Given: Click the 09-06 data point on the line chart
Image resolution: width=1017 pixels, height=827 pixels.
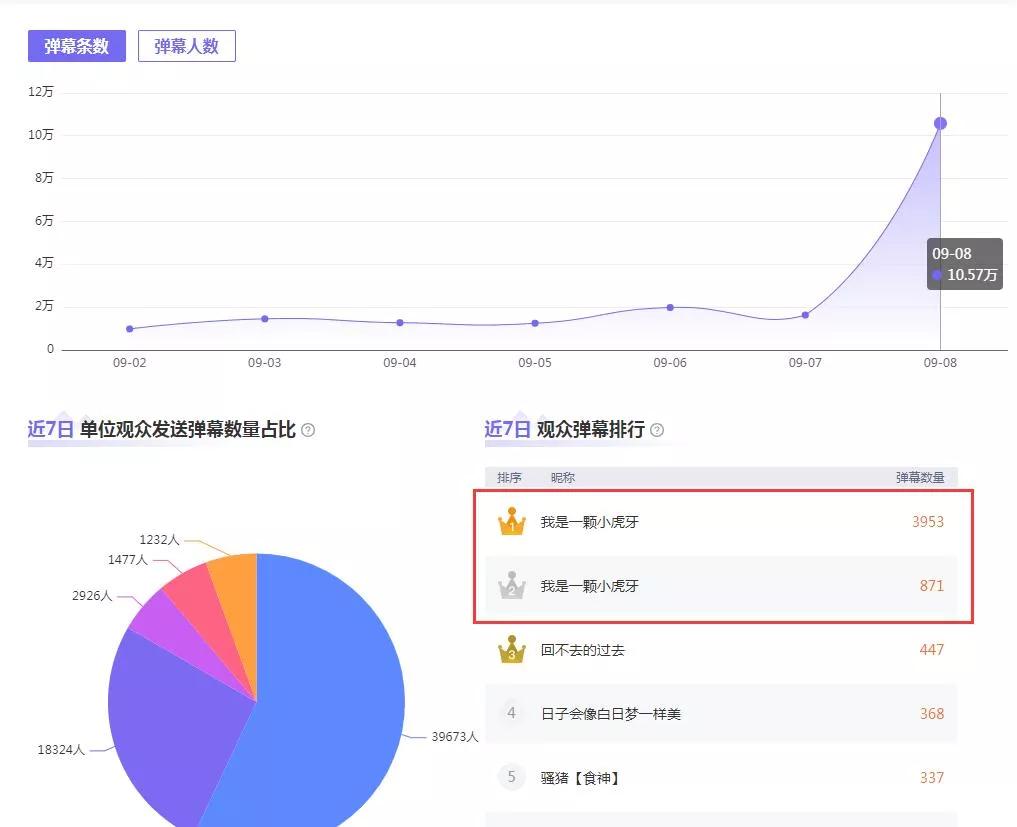Looking at the screenshot, I should (x=669, y=308).
